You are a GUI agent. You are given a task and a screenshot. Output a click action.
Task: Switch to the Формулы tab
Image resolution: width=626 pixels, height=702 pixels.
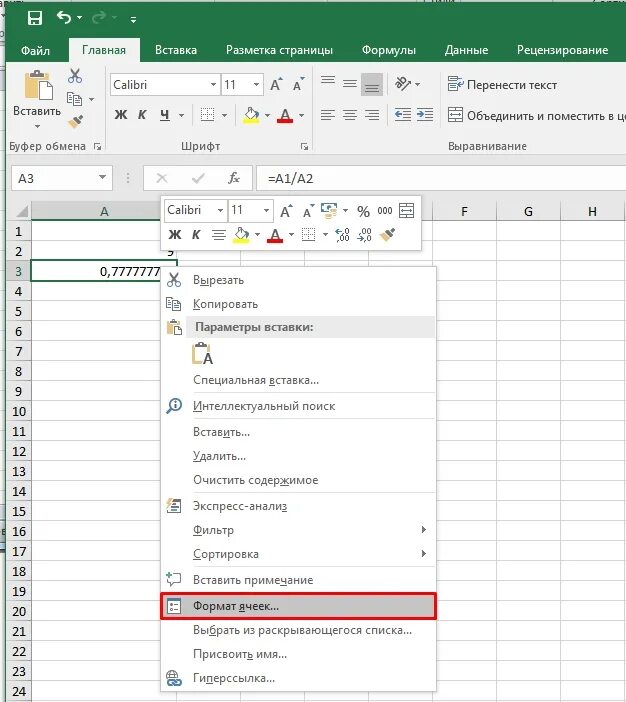click(389, 50)
